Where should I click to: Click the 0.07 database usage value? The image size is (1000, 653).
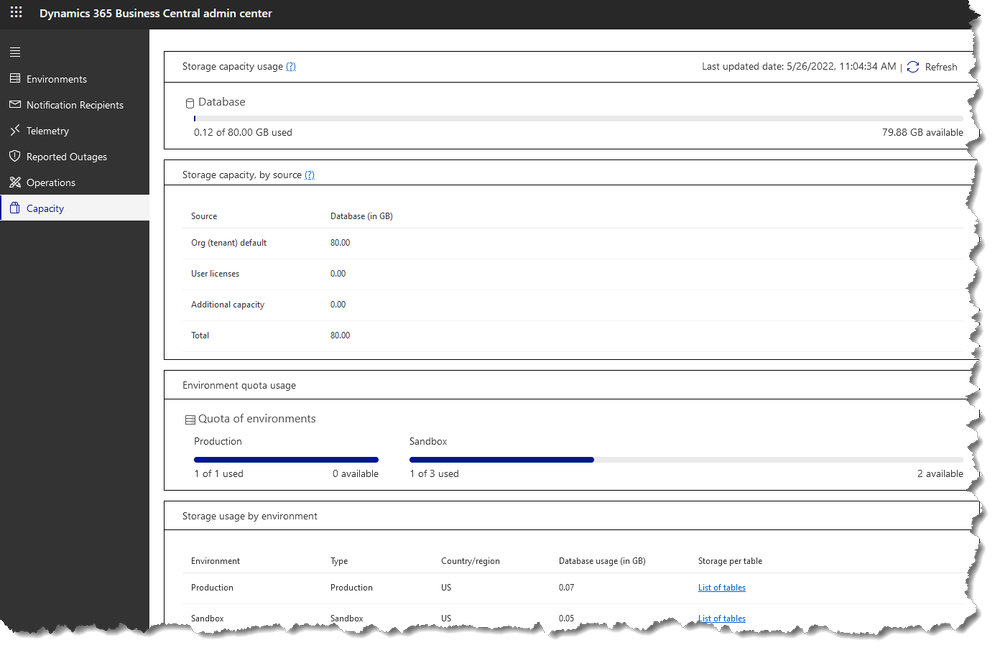pyautogui.click(x=566, y=587)
